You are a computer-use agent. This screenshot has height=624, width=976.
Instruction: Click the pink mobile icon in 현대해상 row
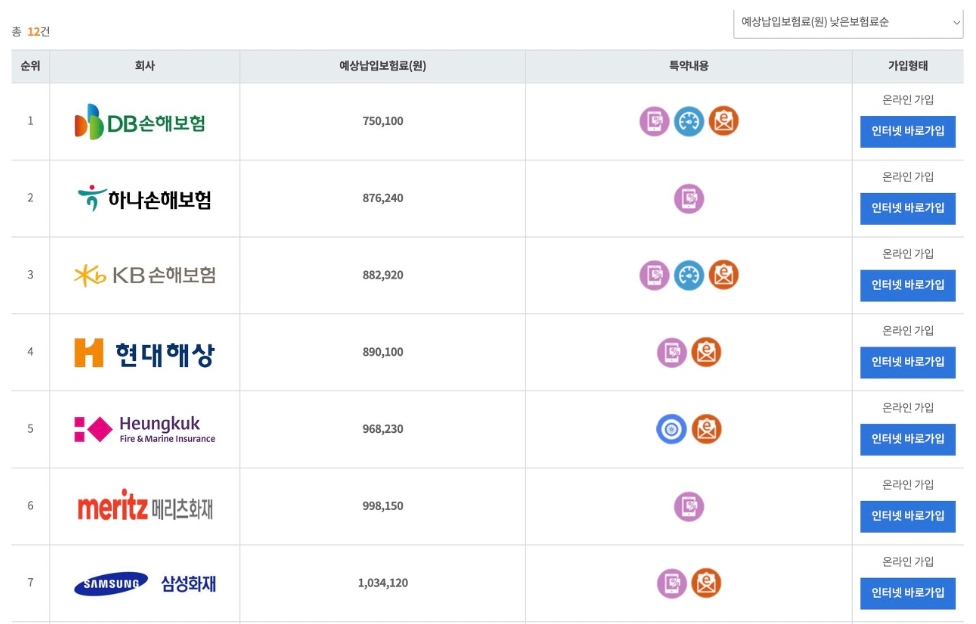[x=672, y=352]
